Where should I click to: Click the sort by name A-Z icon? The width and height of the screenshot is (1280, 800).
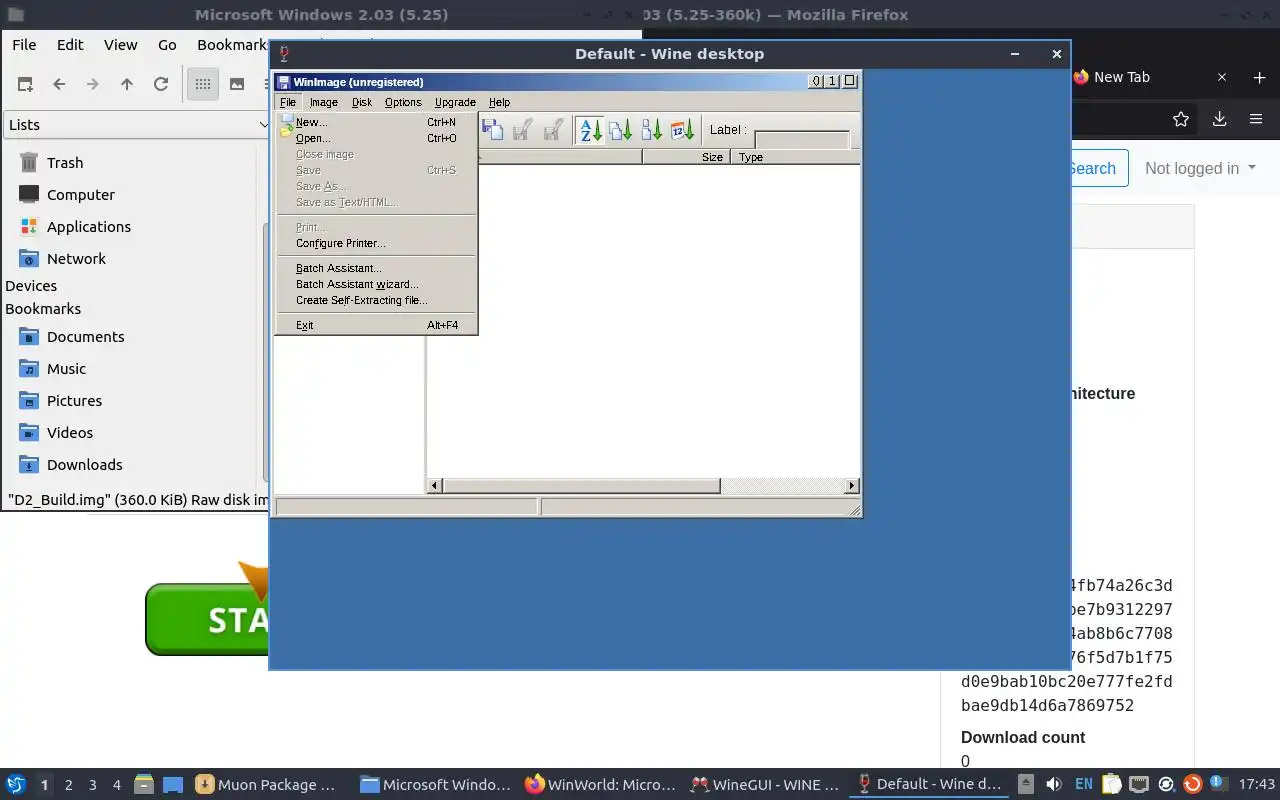pos(590,130)
